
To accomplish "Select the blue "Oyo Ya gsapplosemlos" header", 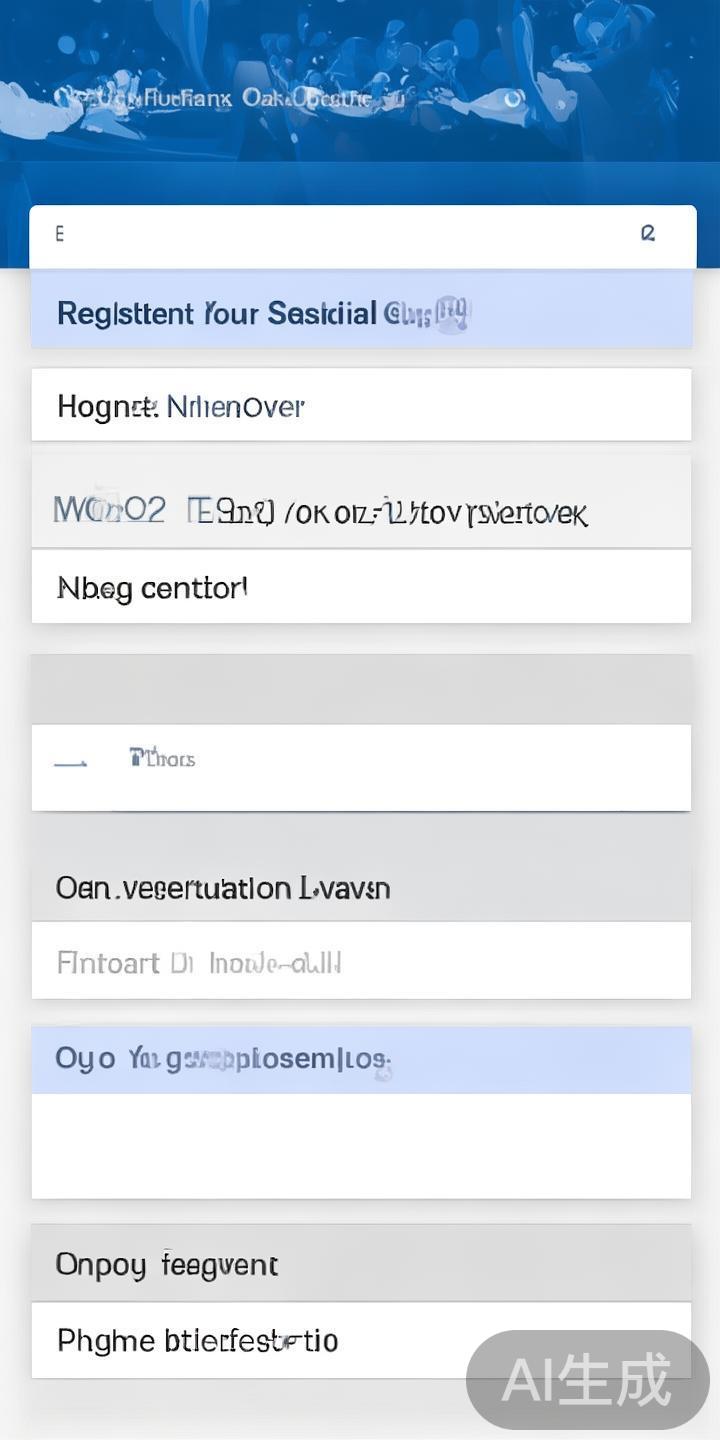I will [x=360, y=1058].
